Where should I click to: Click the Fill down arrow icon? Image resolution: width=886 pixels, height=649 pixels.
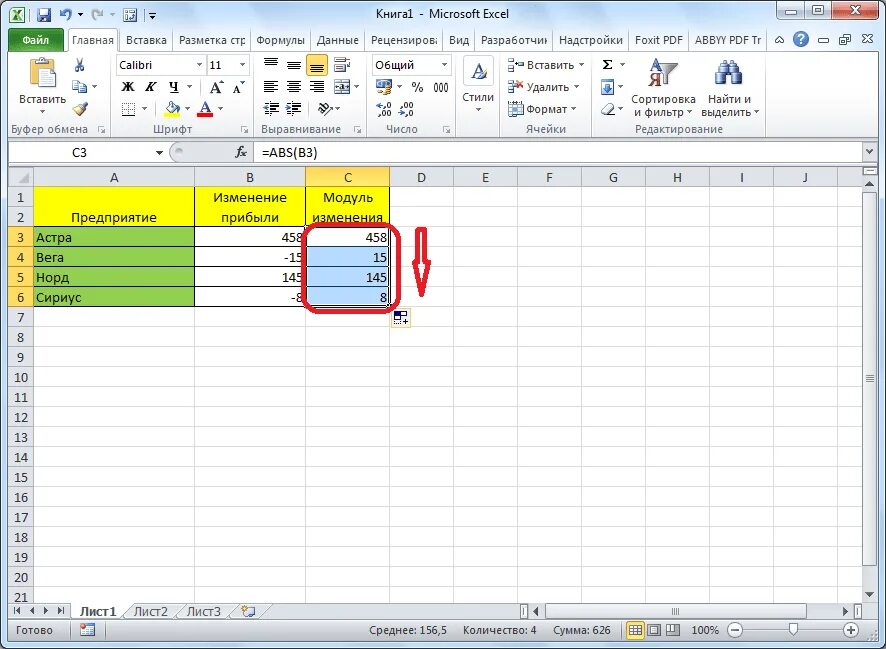(608, 87)
